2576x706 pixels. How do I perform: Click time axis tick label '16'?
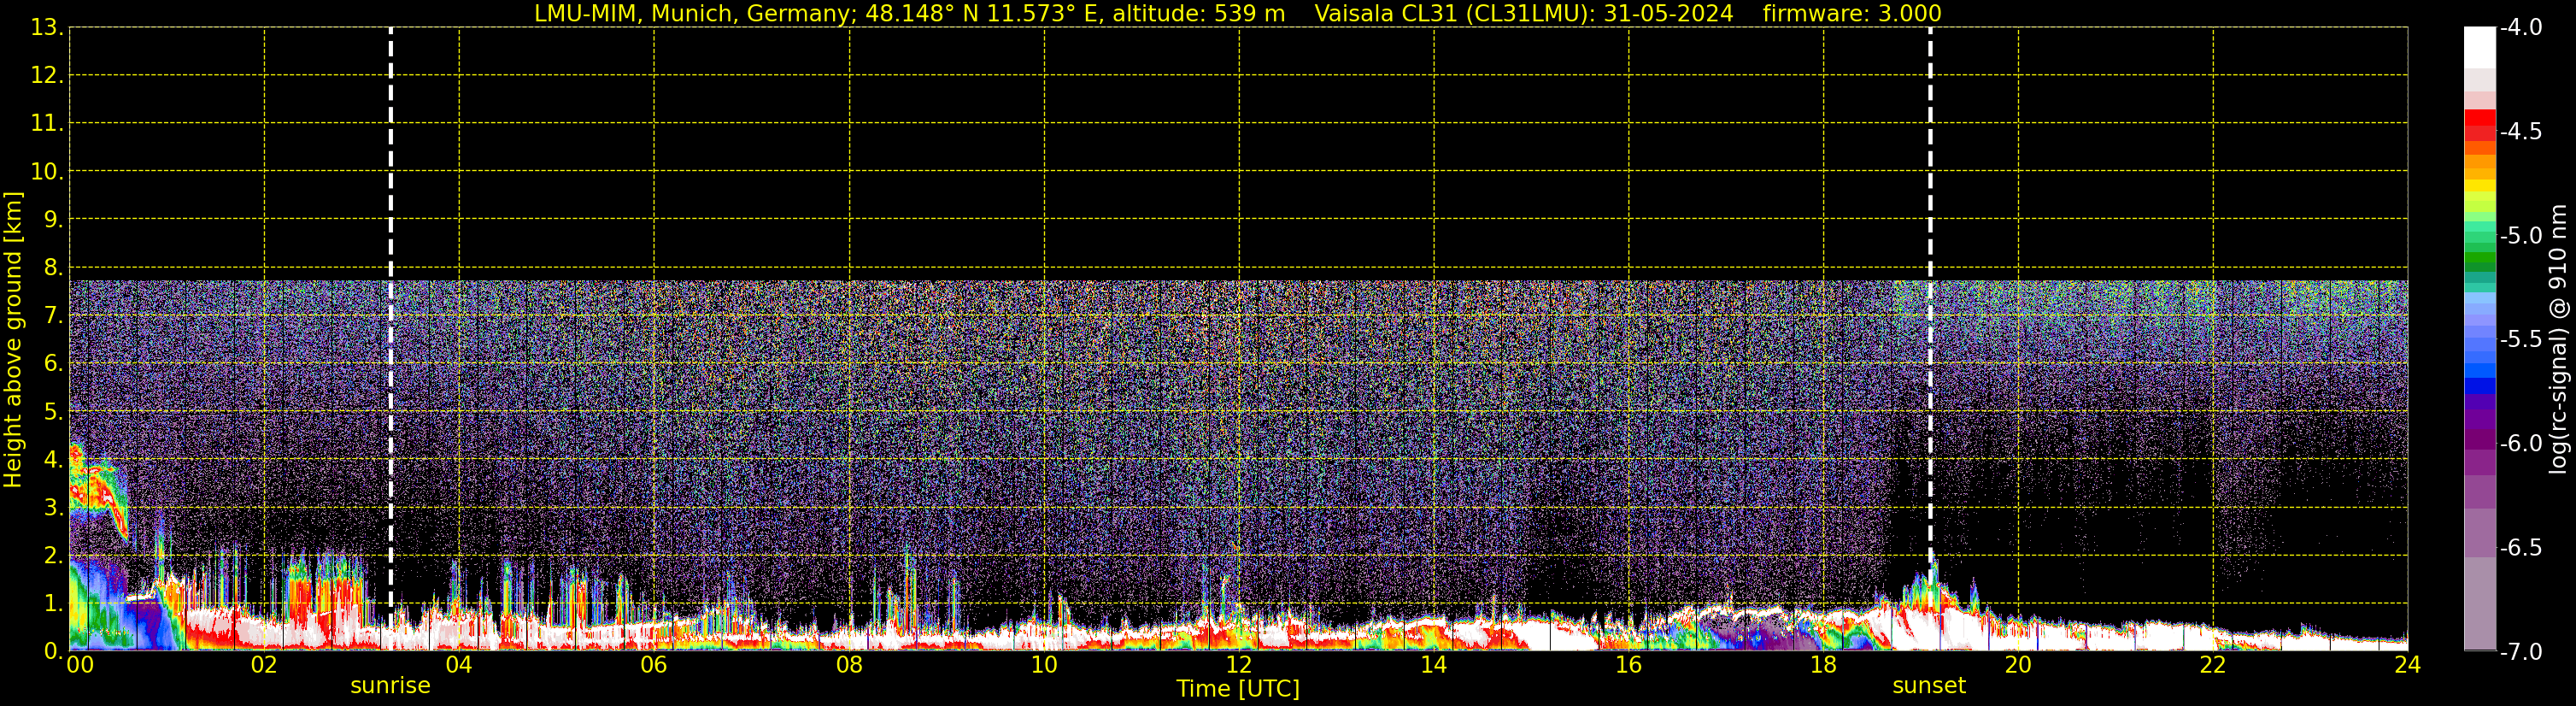pos(1628,665)
